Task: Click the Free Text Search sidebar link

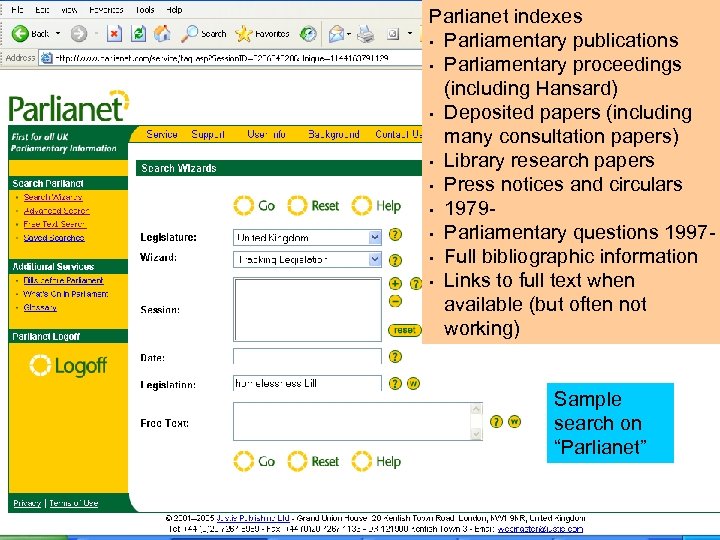Action: [x=55, y=224]
